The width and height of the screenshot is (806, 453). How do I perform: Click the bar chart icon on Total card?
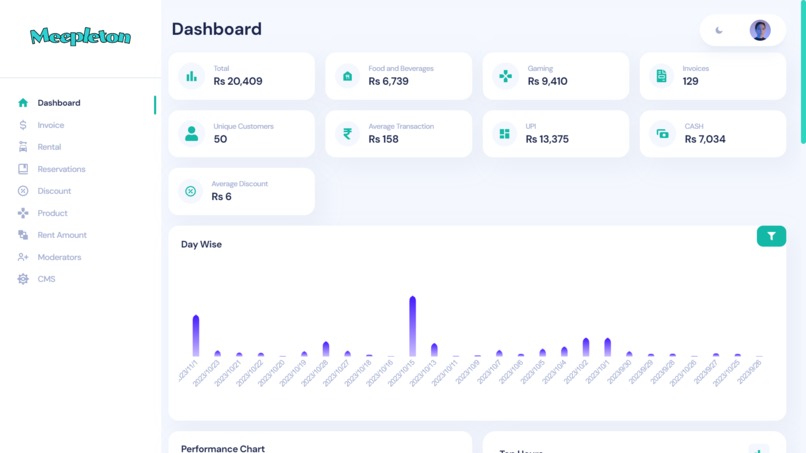coord(191,76)
